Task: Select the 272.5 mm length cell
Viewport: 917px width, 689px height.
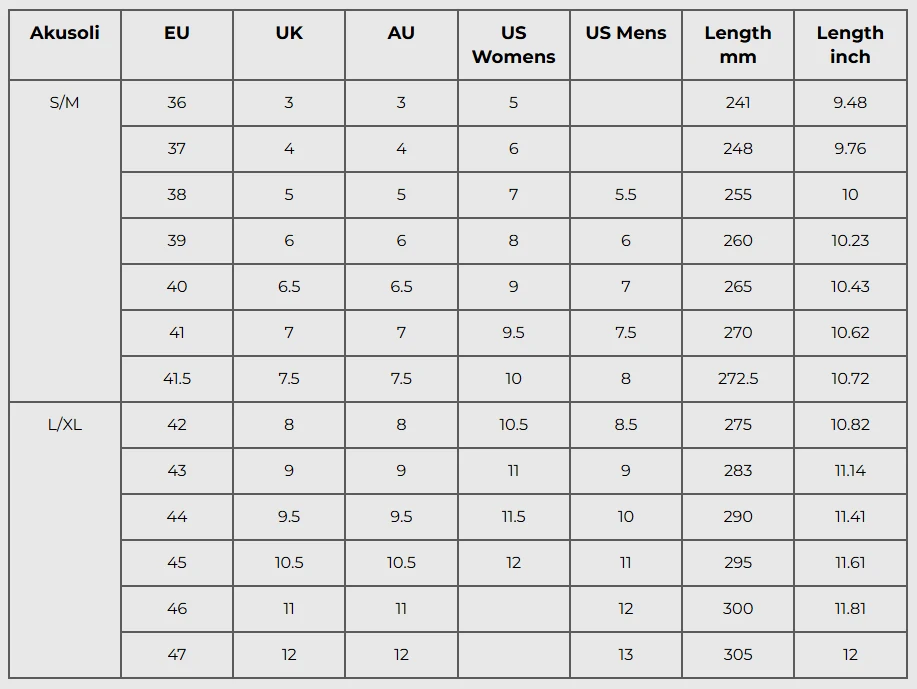Action: coord(738,379)
